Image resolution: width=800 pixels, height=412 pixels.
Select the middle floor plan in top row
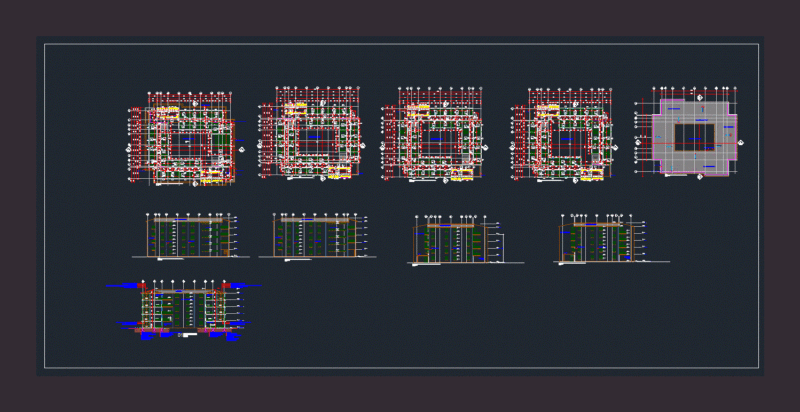[x=434, y=134]
